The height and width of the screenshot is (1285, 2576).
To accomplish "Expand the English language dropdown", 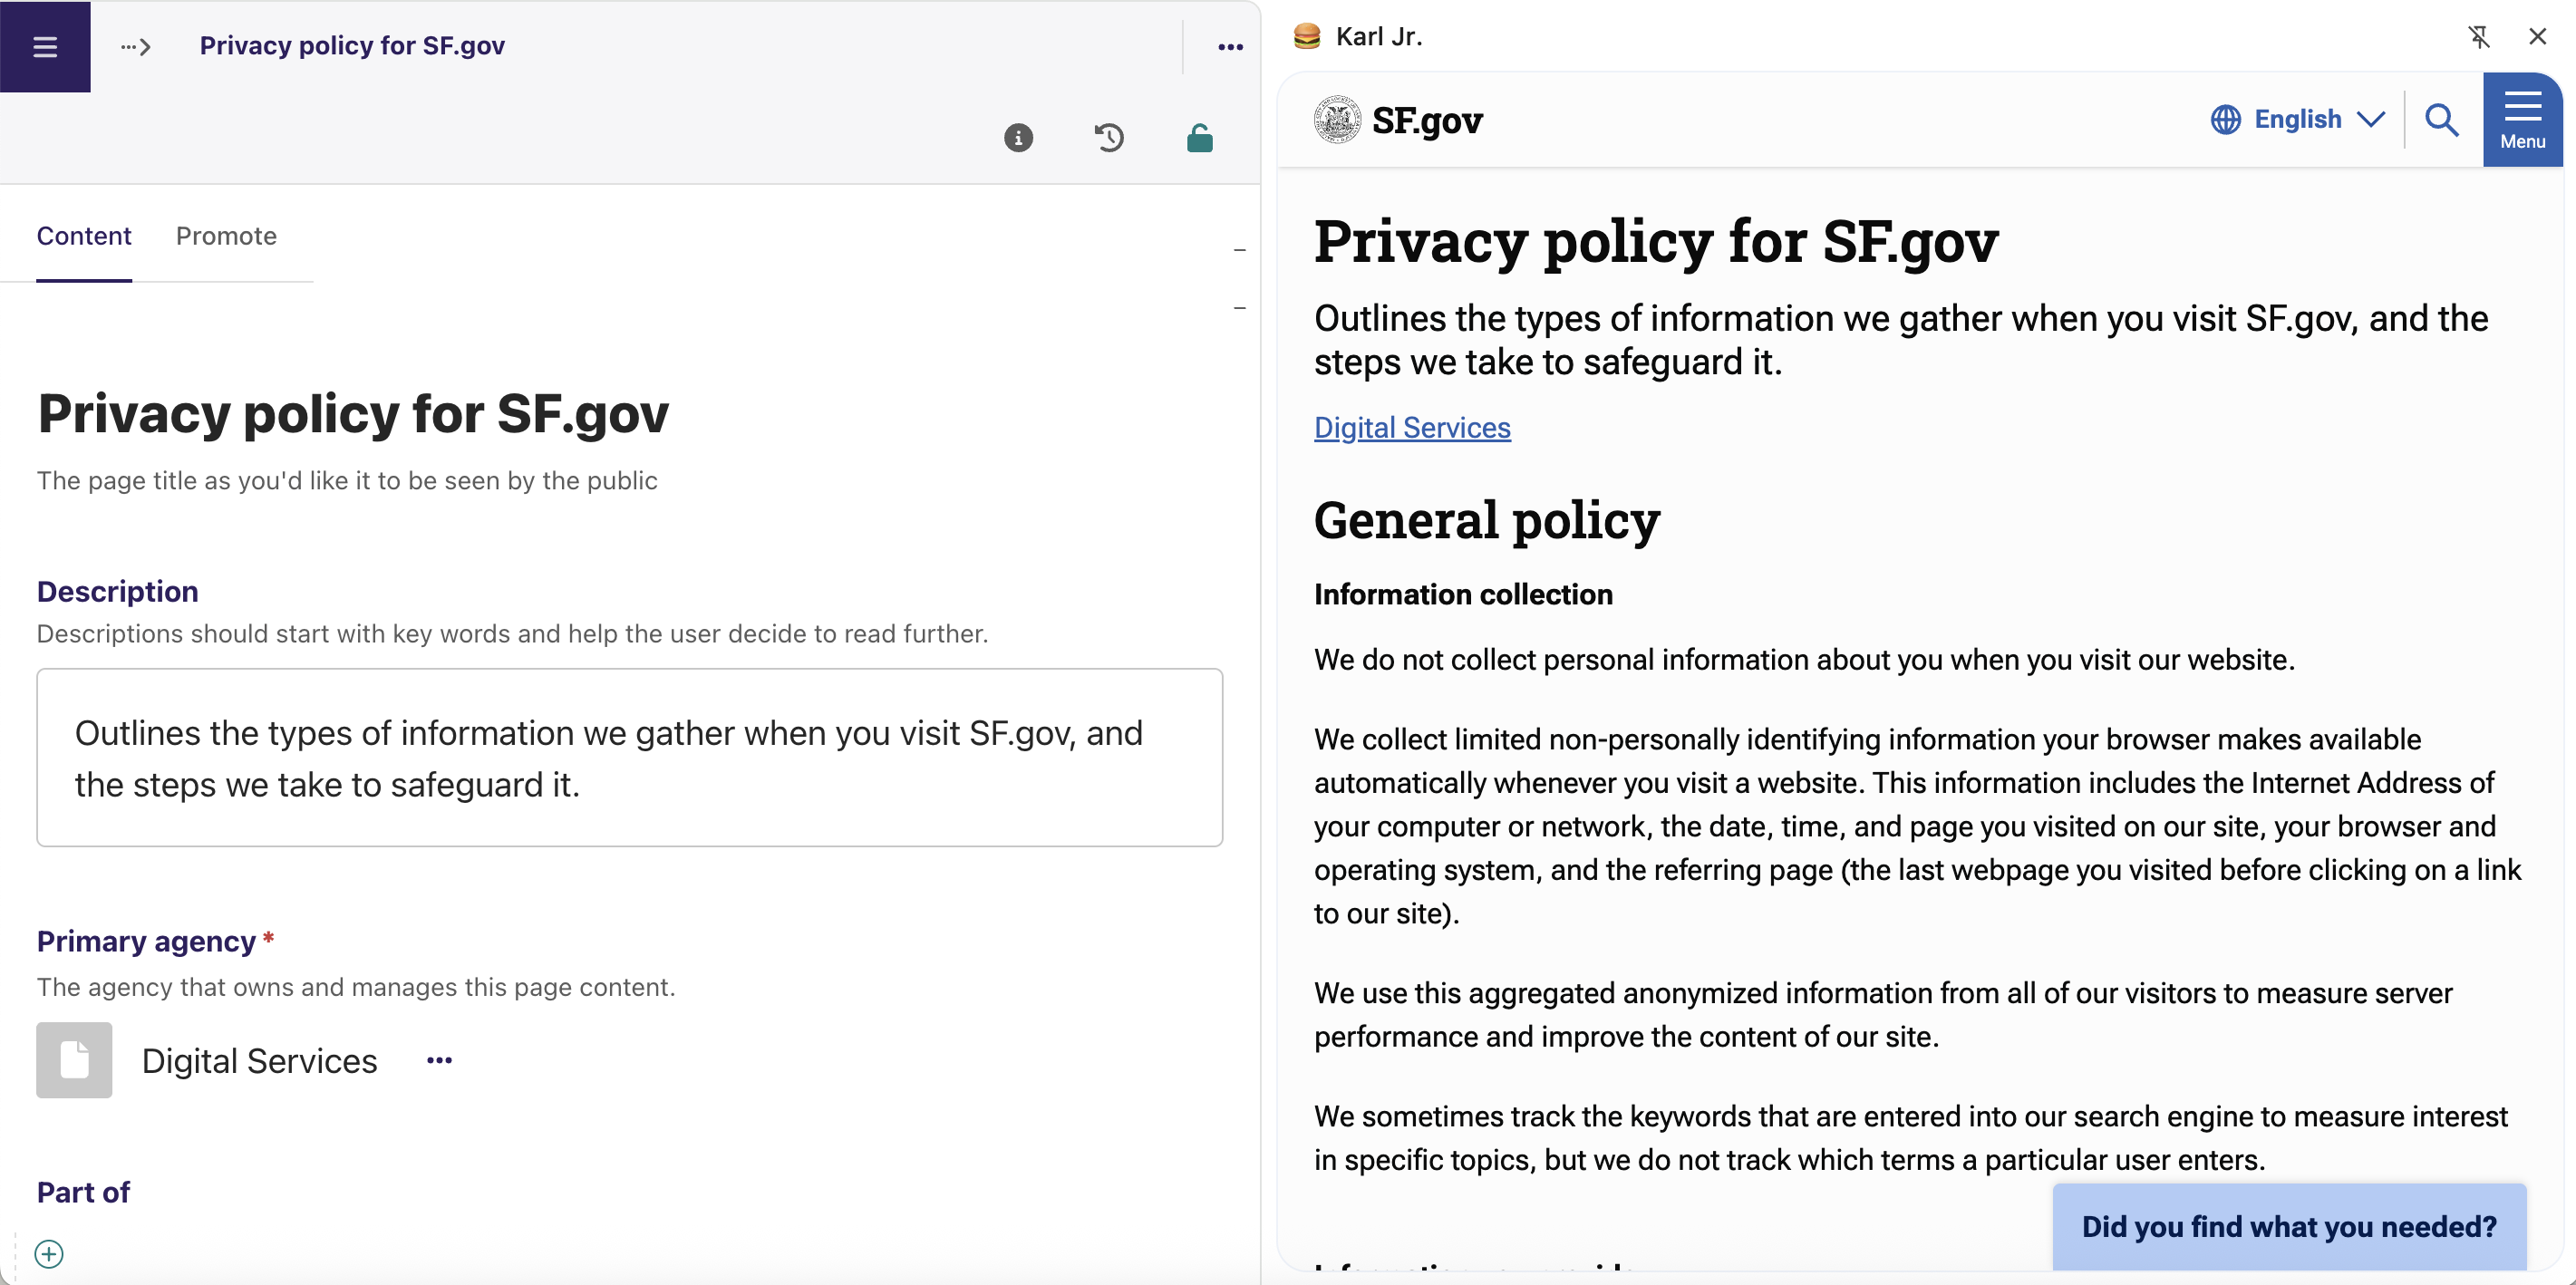I will [x=2298, y=119].
